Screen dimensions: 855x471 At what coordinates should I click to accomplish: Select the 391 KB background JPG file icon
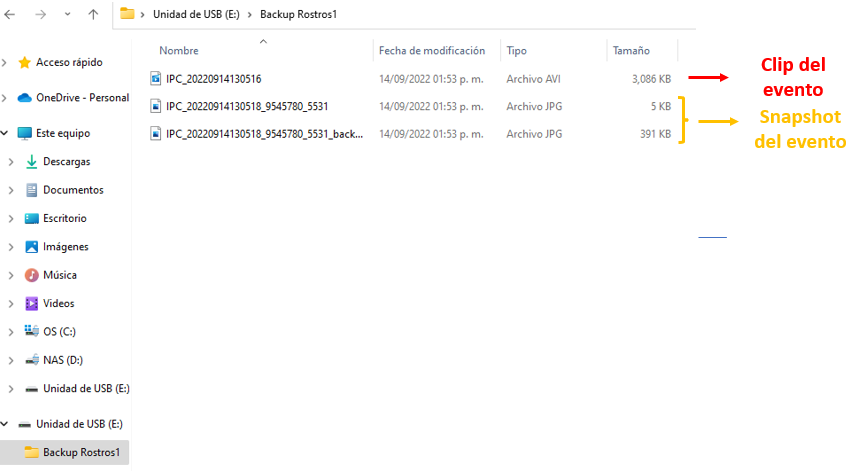(x=156, y=133)
